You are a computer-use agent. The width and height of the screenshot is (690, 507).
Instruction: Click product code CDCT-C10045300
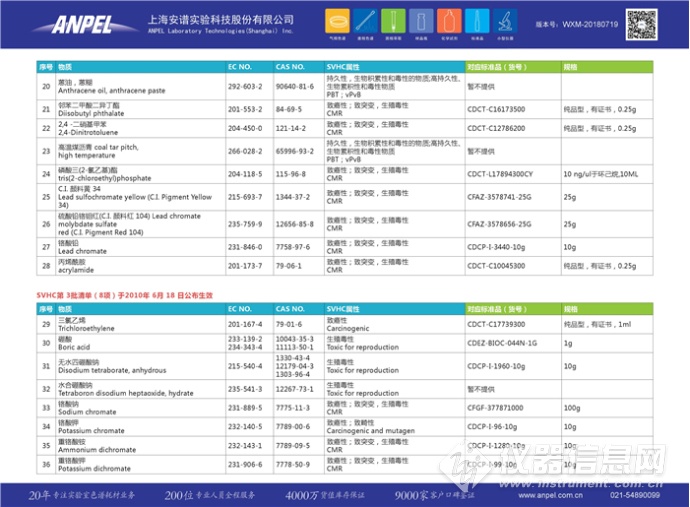click(x=496, y=266)
